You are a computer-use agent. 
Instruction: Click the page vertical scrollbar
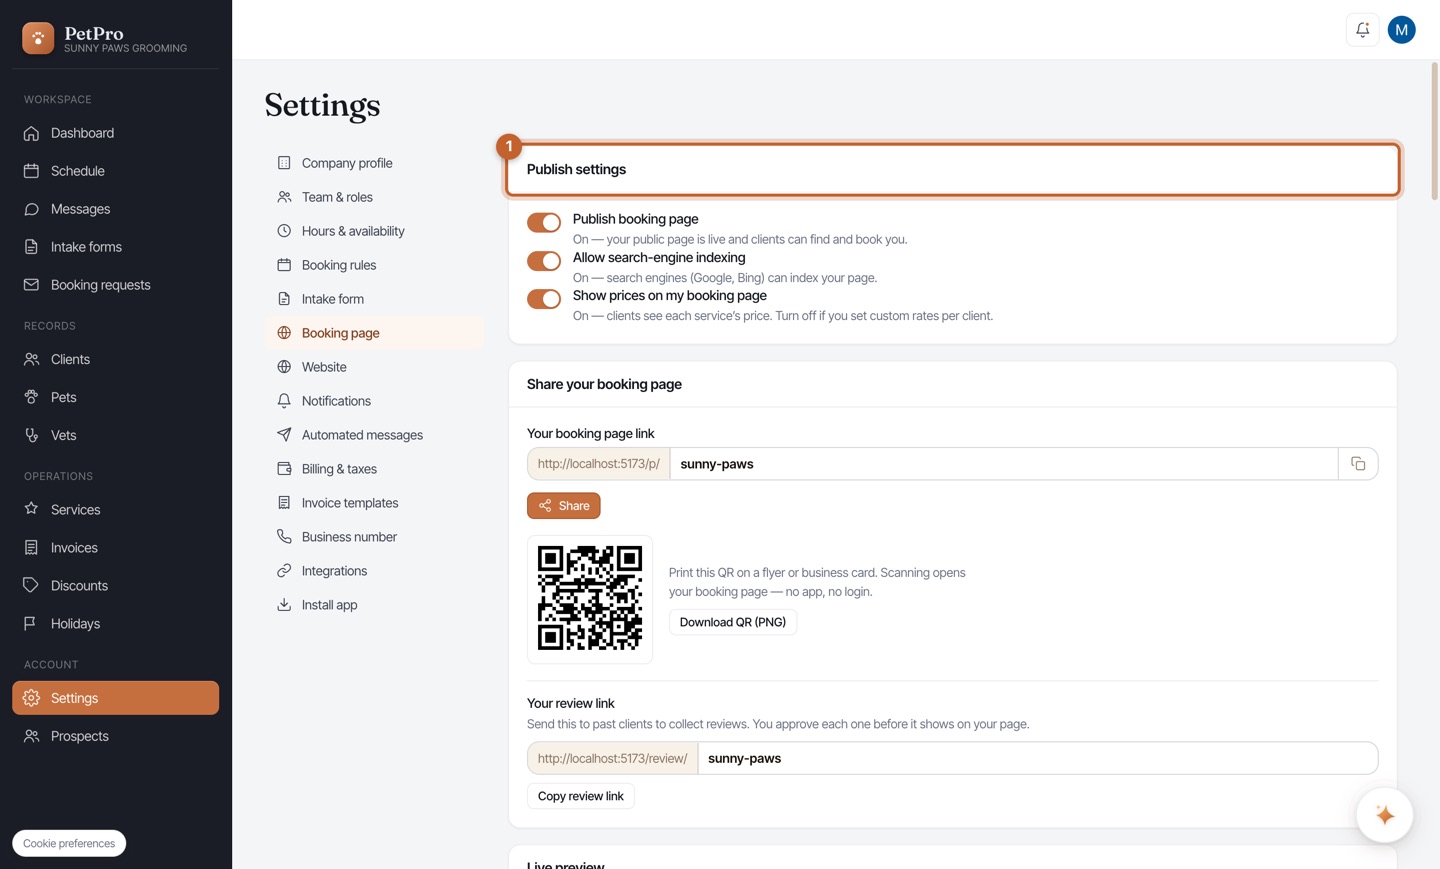click(x=1434, y=130)
